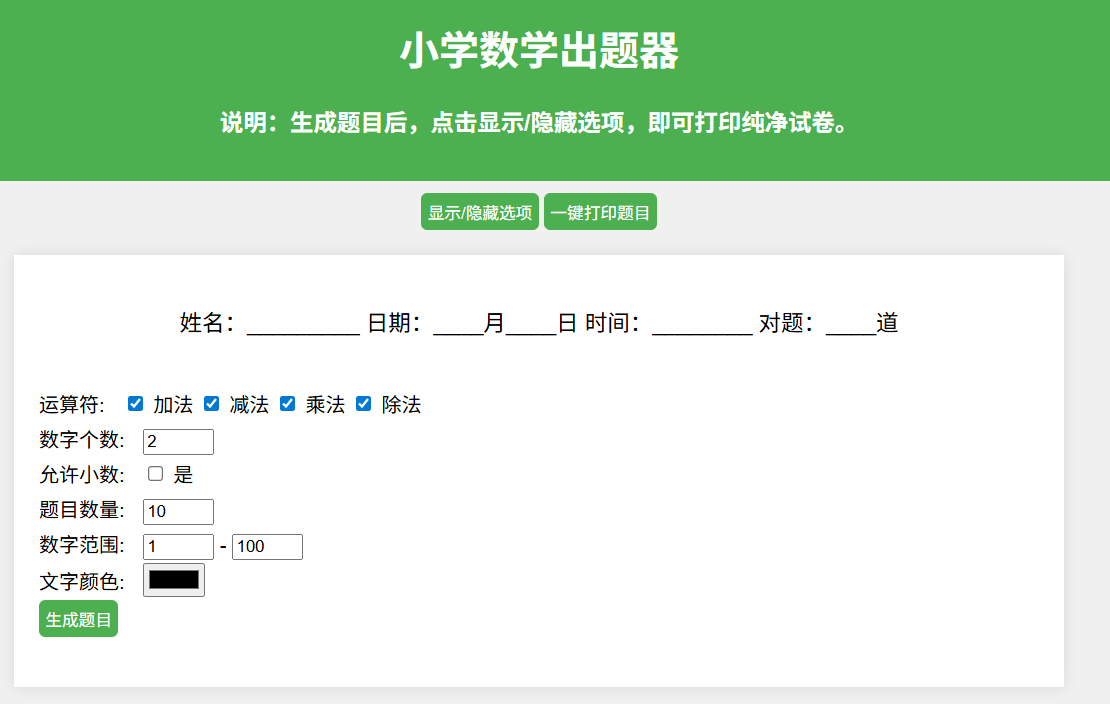Focus the 数字个数 number count field
The width and height of the screenshot is (1110, 704).
[x=178, y=441]
